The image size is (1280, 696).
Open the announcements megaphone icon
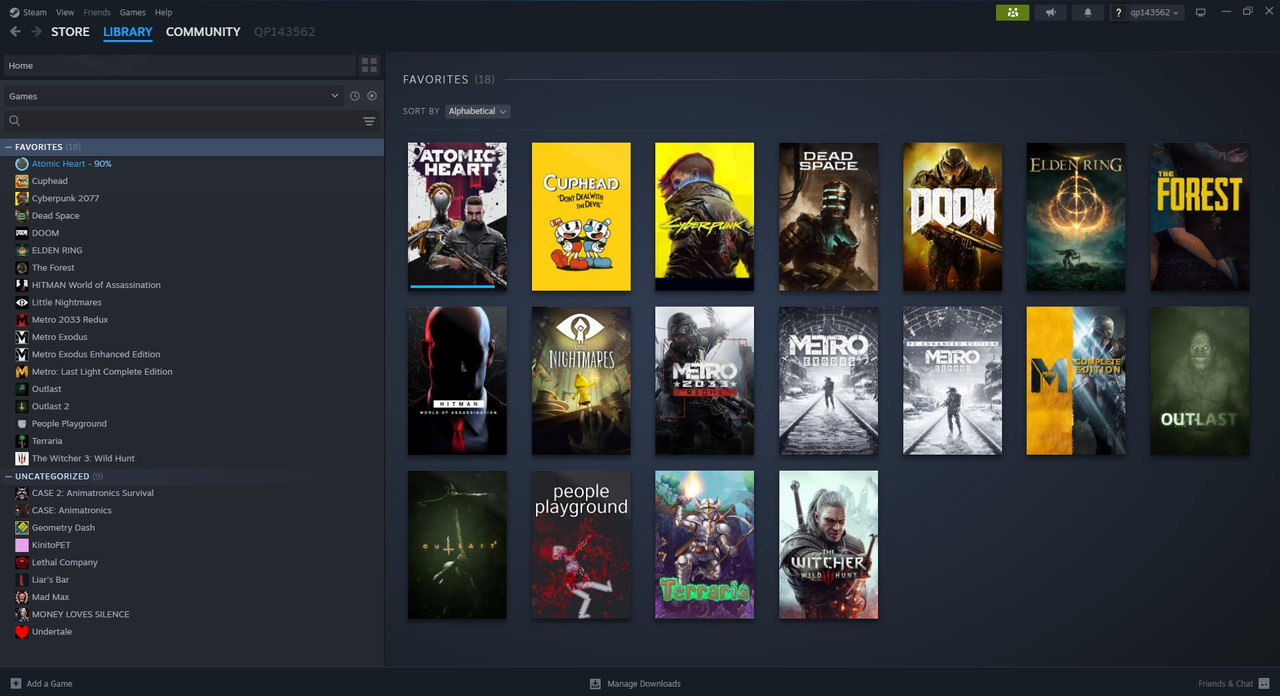pos(1050,12)
